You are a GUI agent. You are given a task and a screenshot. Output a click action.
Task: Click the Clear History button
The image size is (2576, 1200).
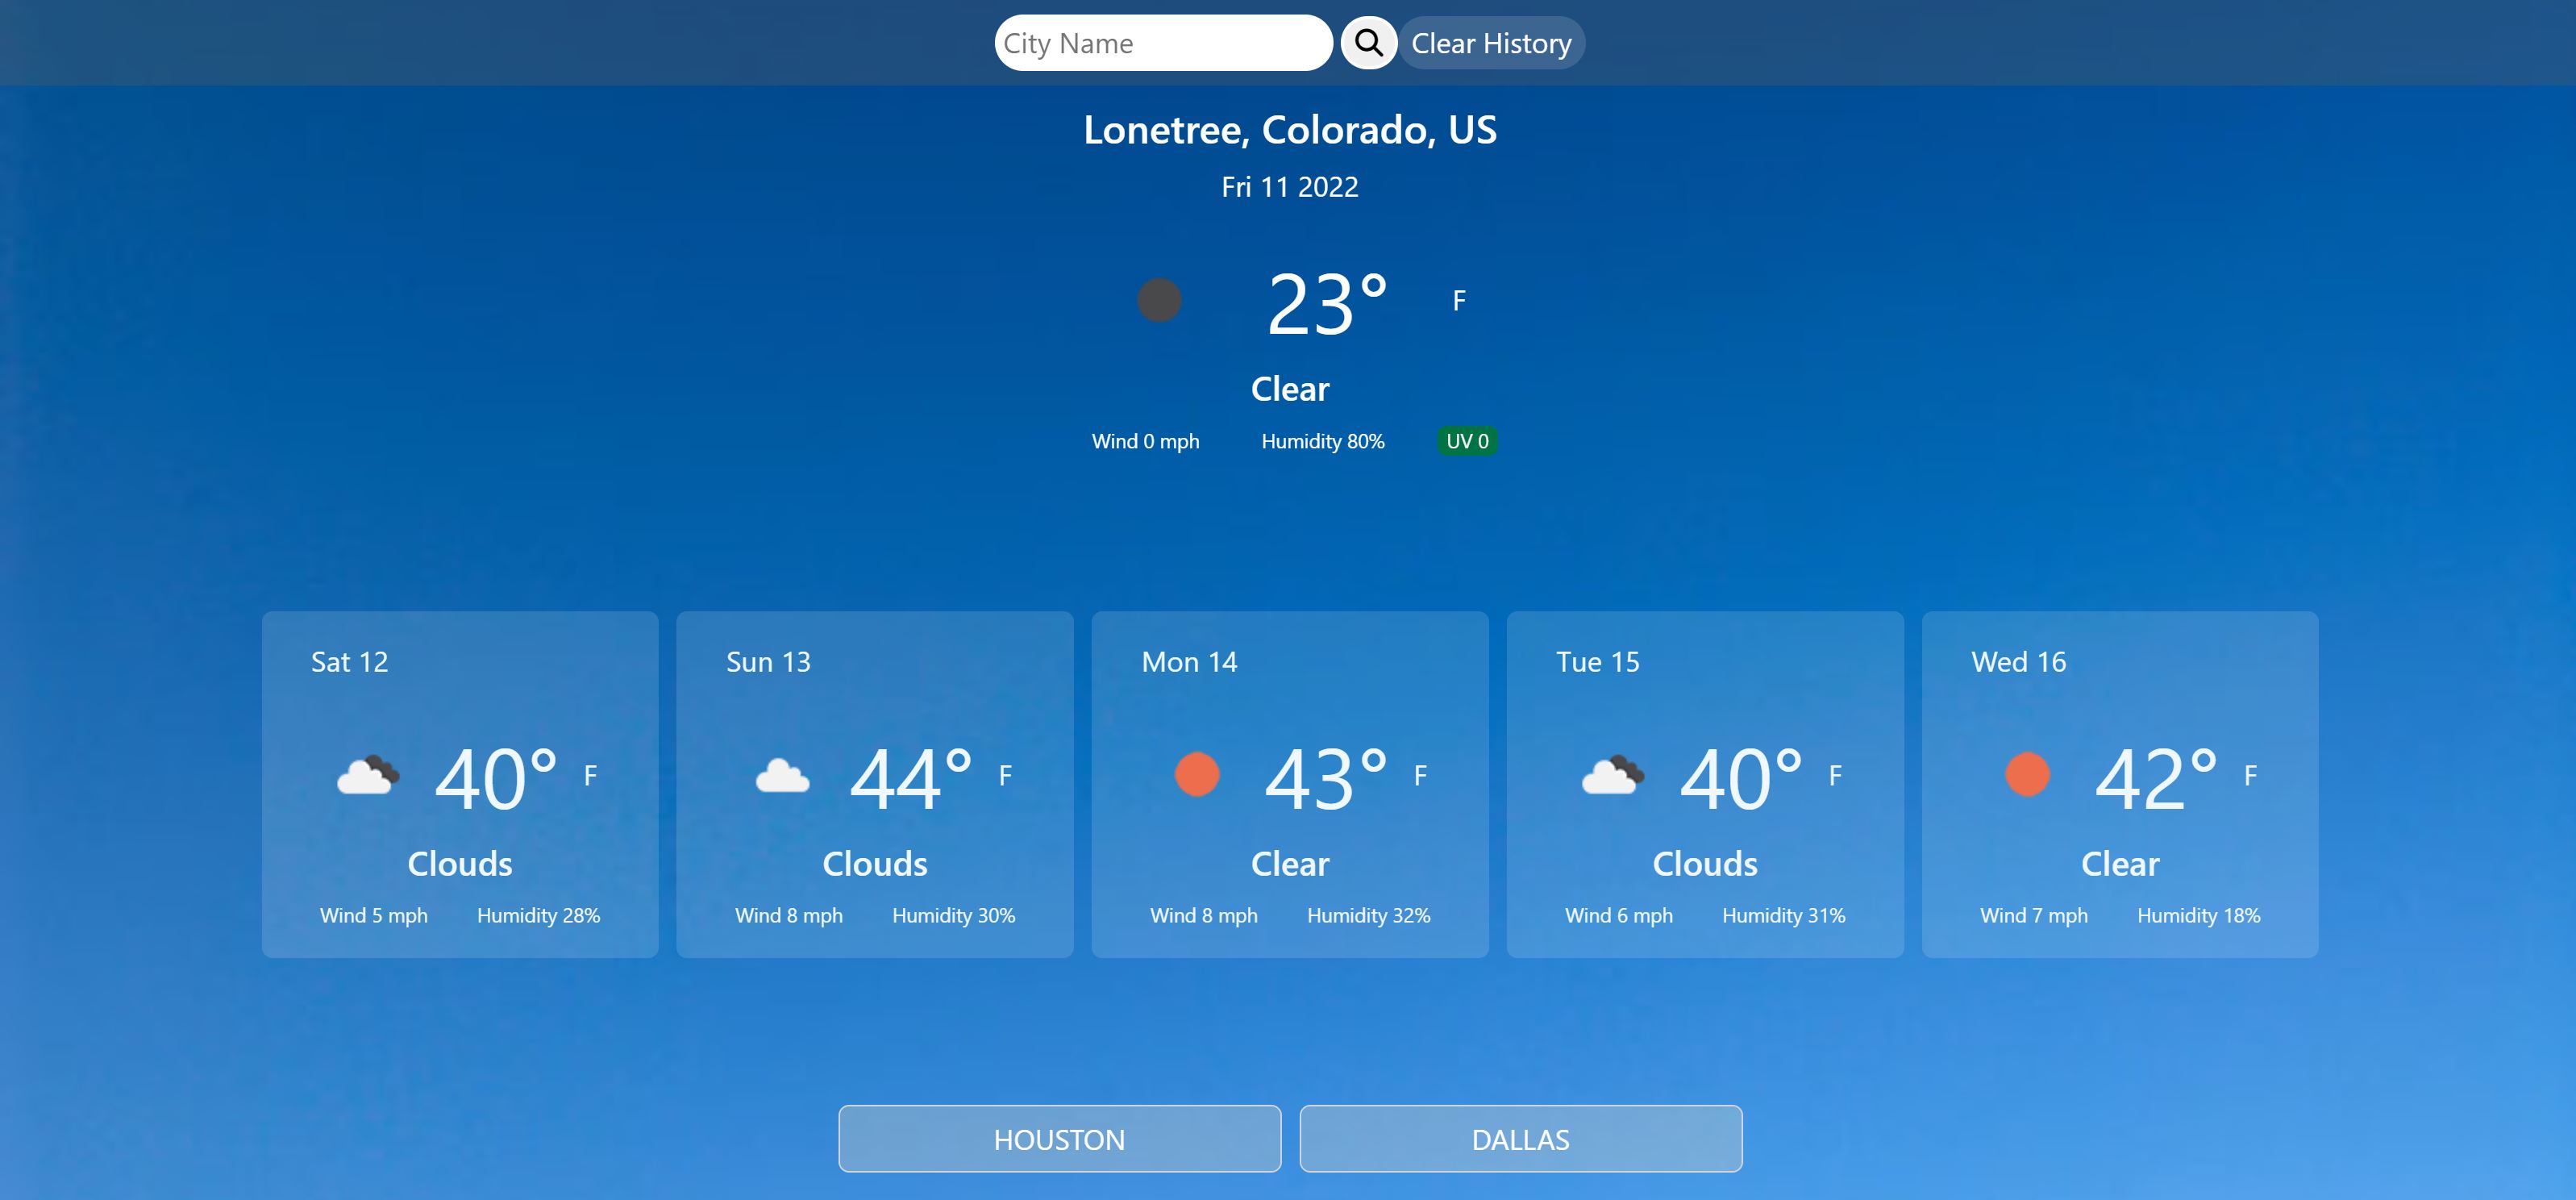point(1487,43)
